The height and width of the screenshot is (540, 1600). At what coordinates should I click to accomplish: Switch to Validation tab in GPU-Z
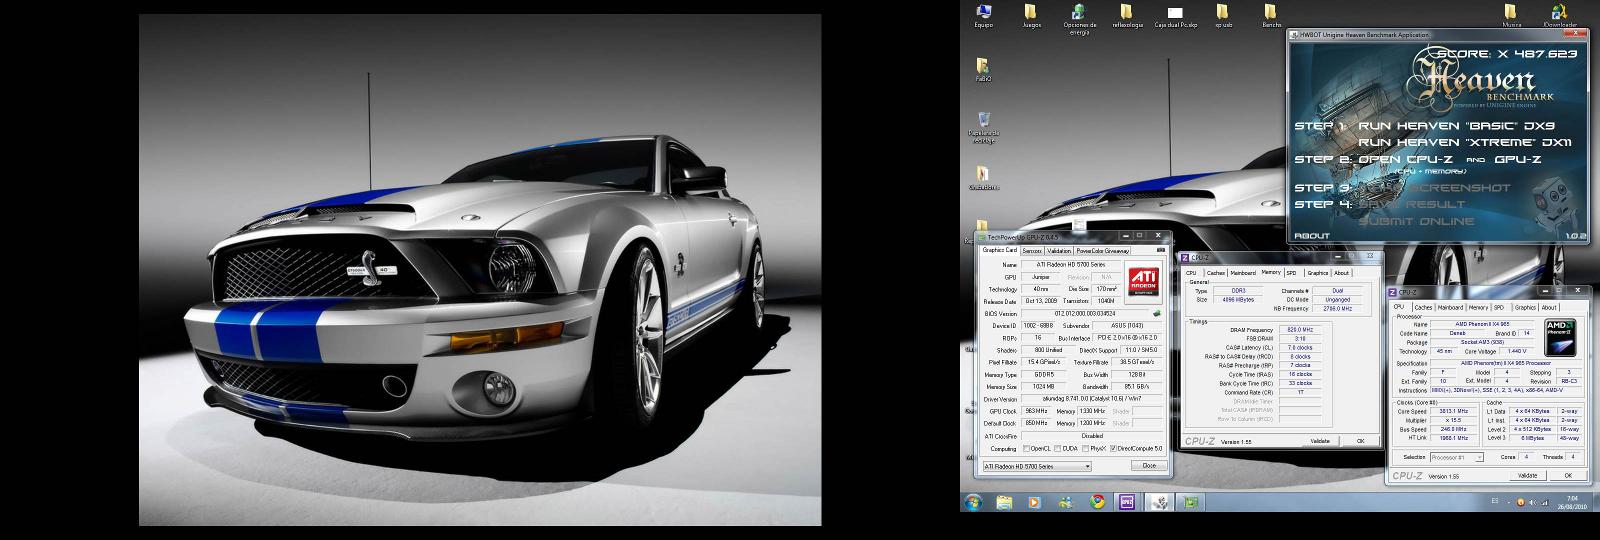pyautogui.click(x=1059, y=251)
